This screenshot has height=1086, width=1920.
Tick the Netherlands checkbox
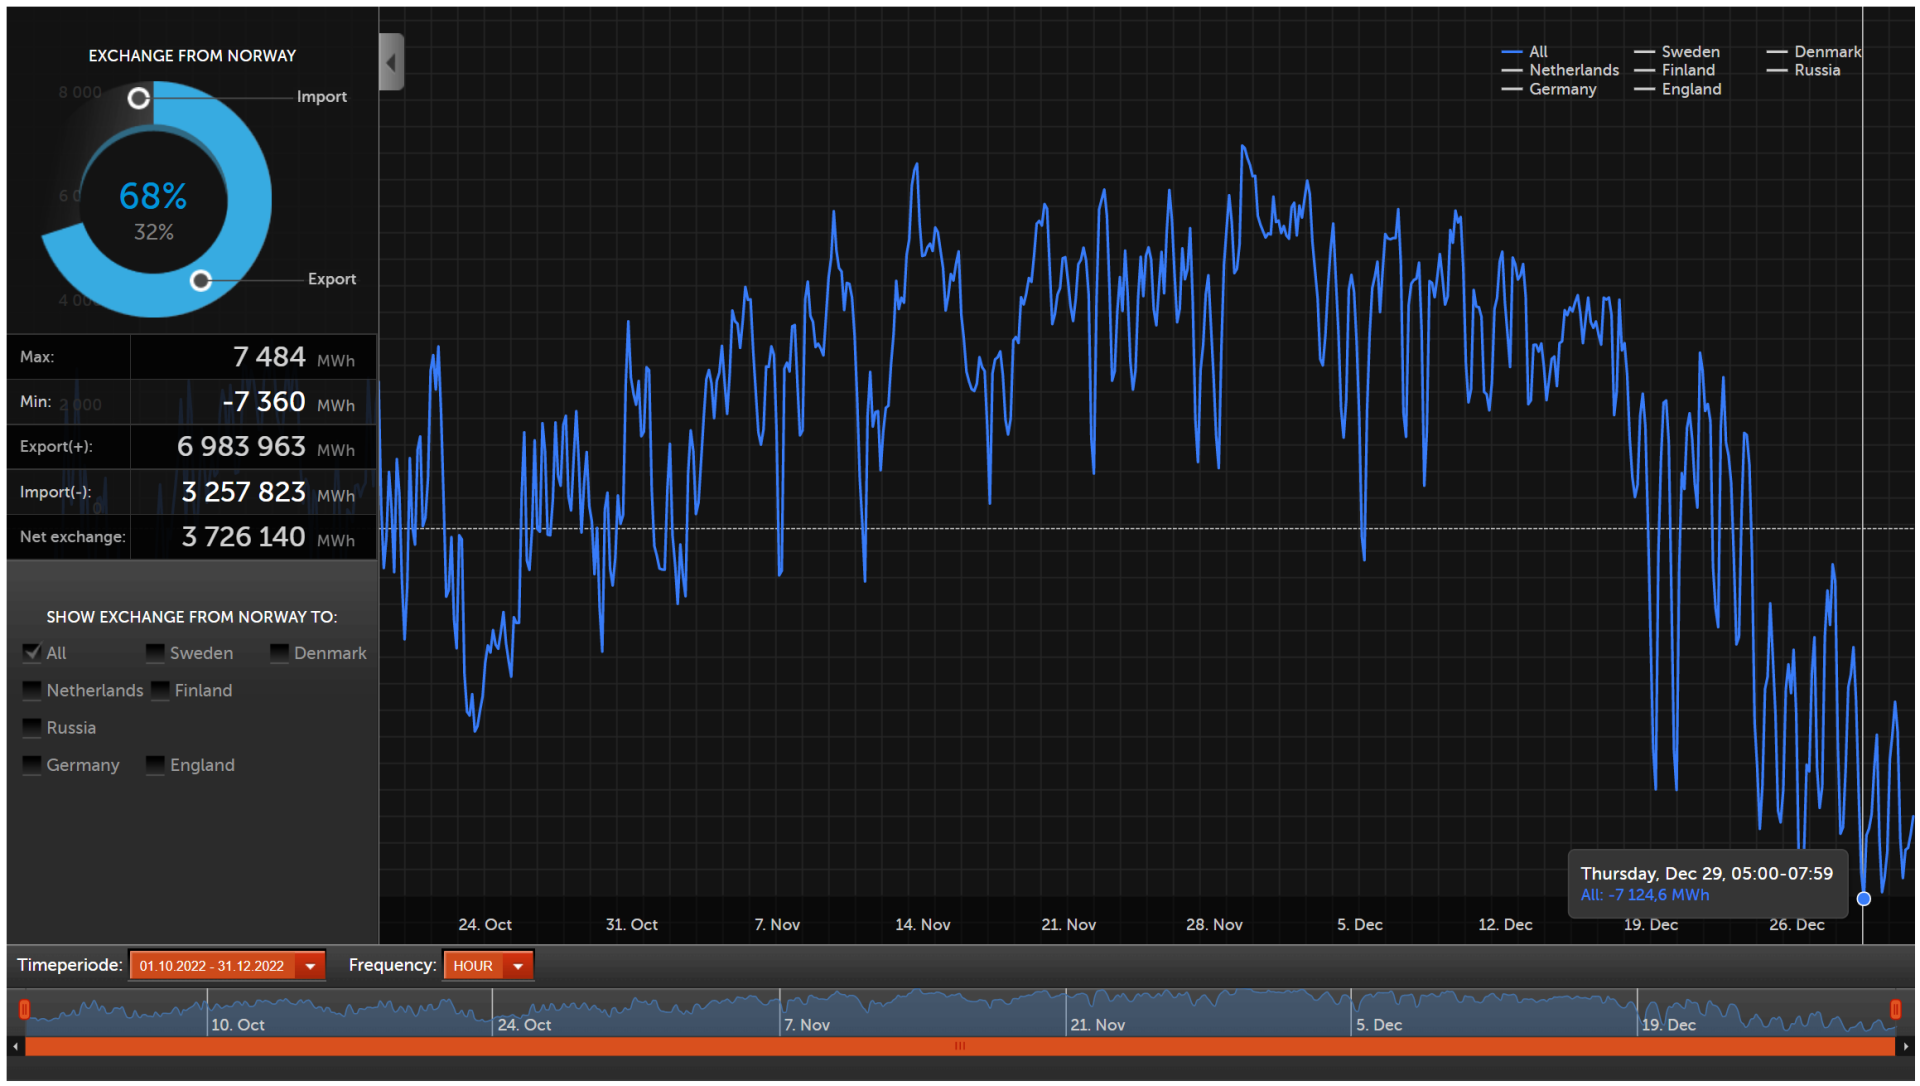click(32, 691)
